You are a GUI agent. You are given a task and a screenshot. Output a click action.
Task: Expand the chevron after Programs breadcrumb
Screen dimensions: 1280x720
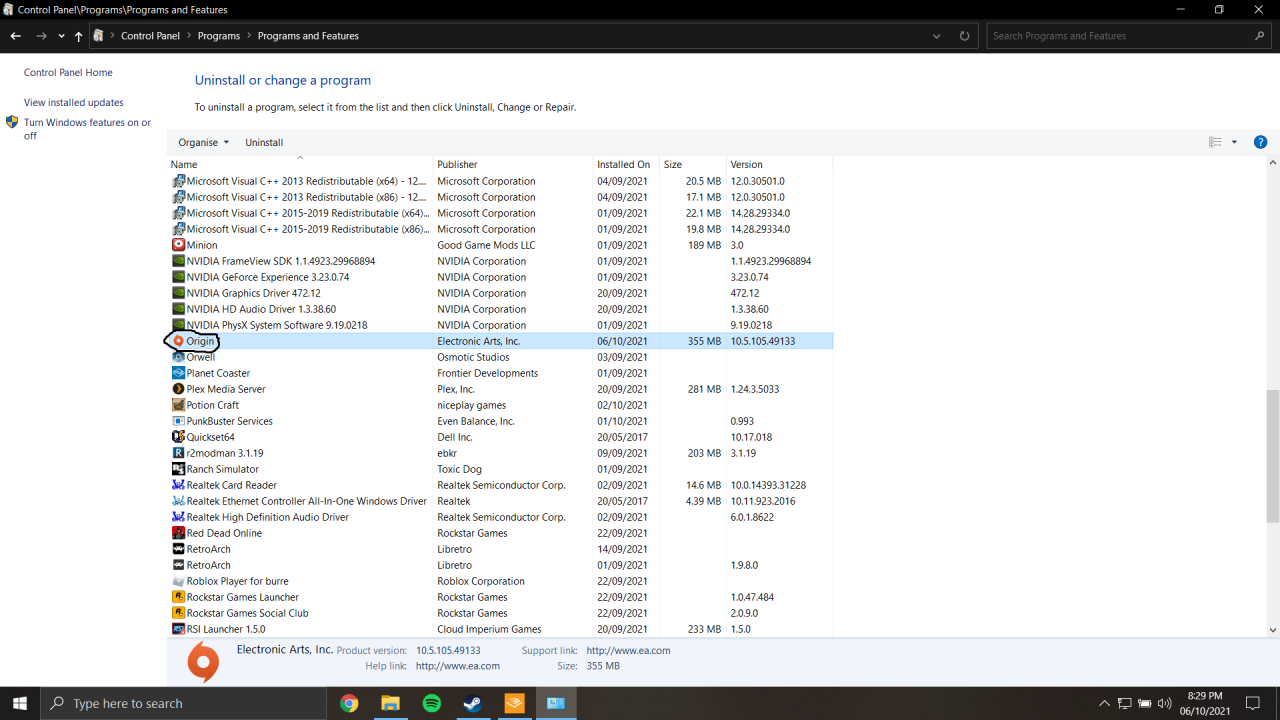(x=249, y=36)
